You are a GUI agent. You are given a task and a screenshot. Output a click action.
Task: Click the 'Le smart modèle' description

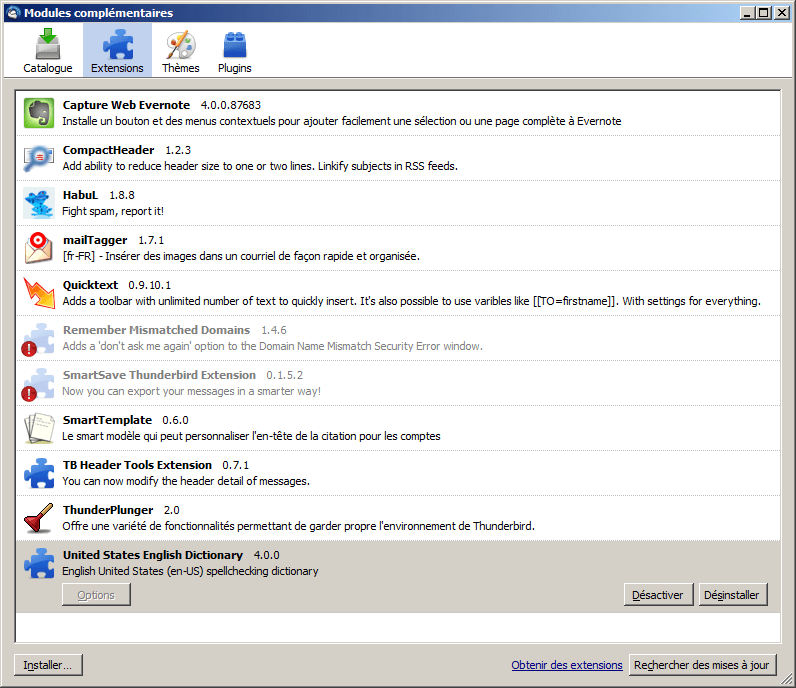(251, 436)
